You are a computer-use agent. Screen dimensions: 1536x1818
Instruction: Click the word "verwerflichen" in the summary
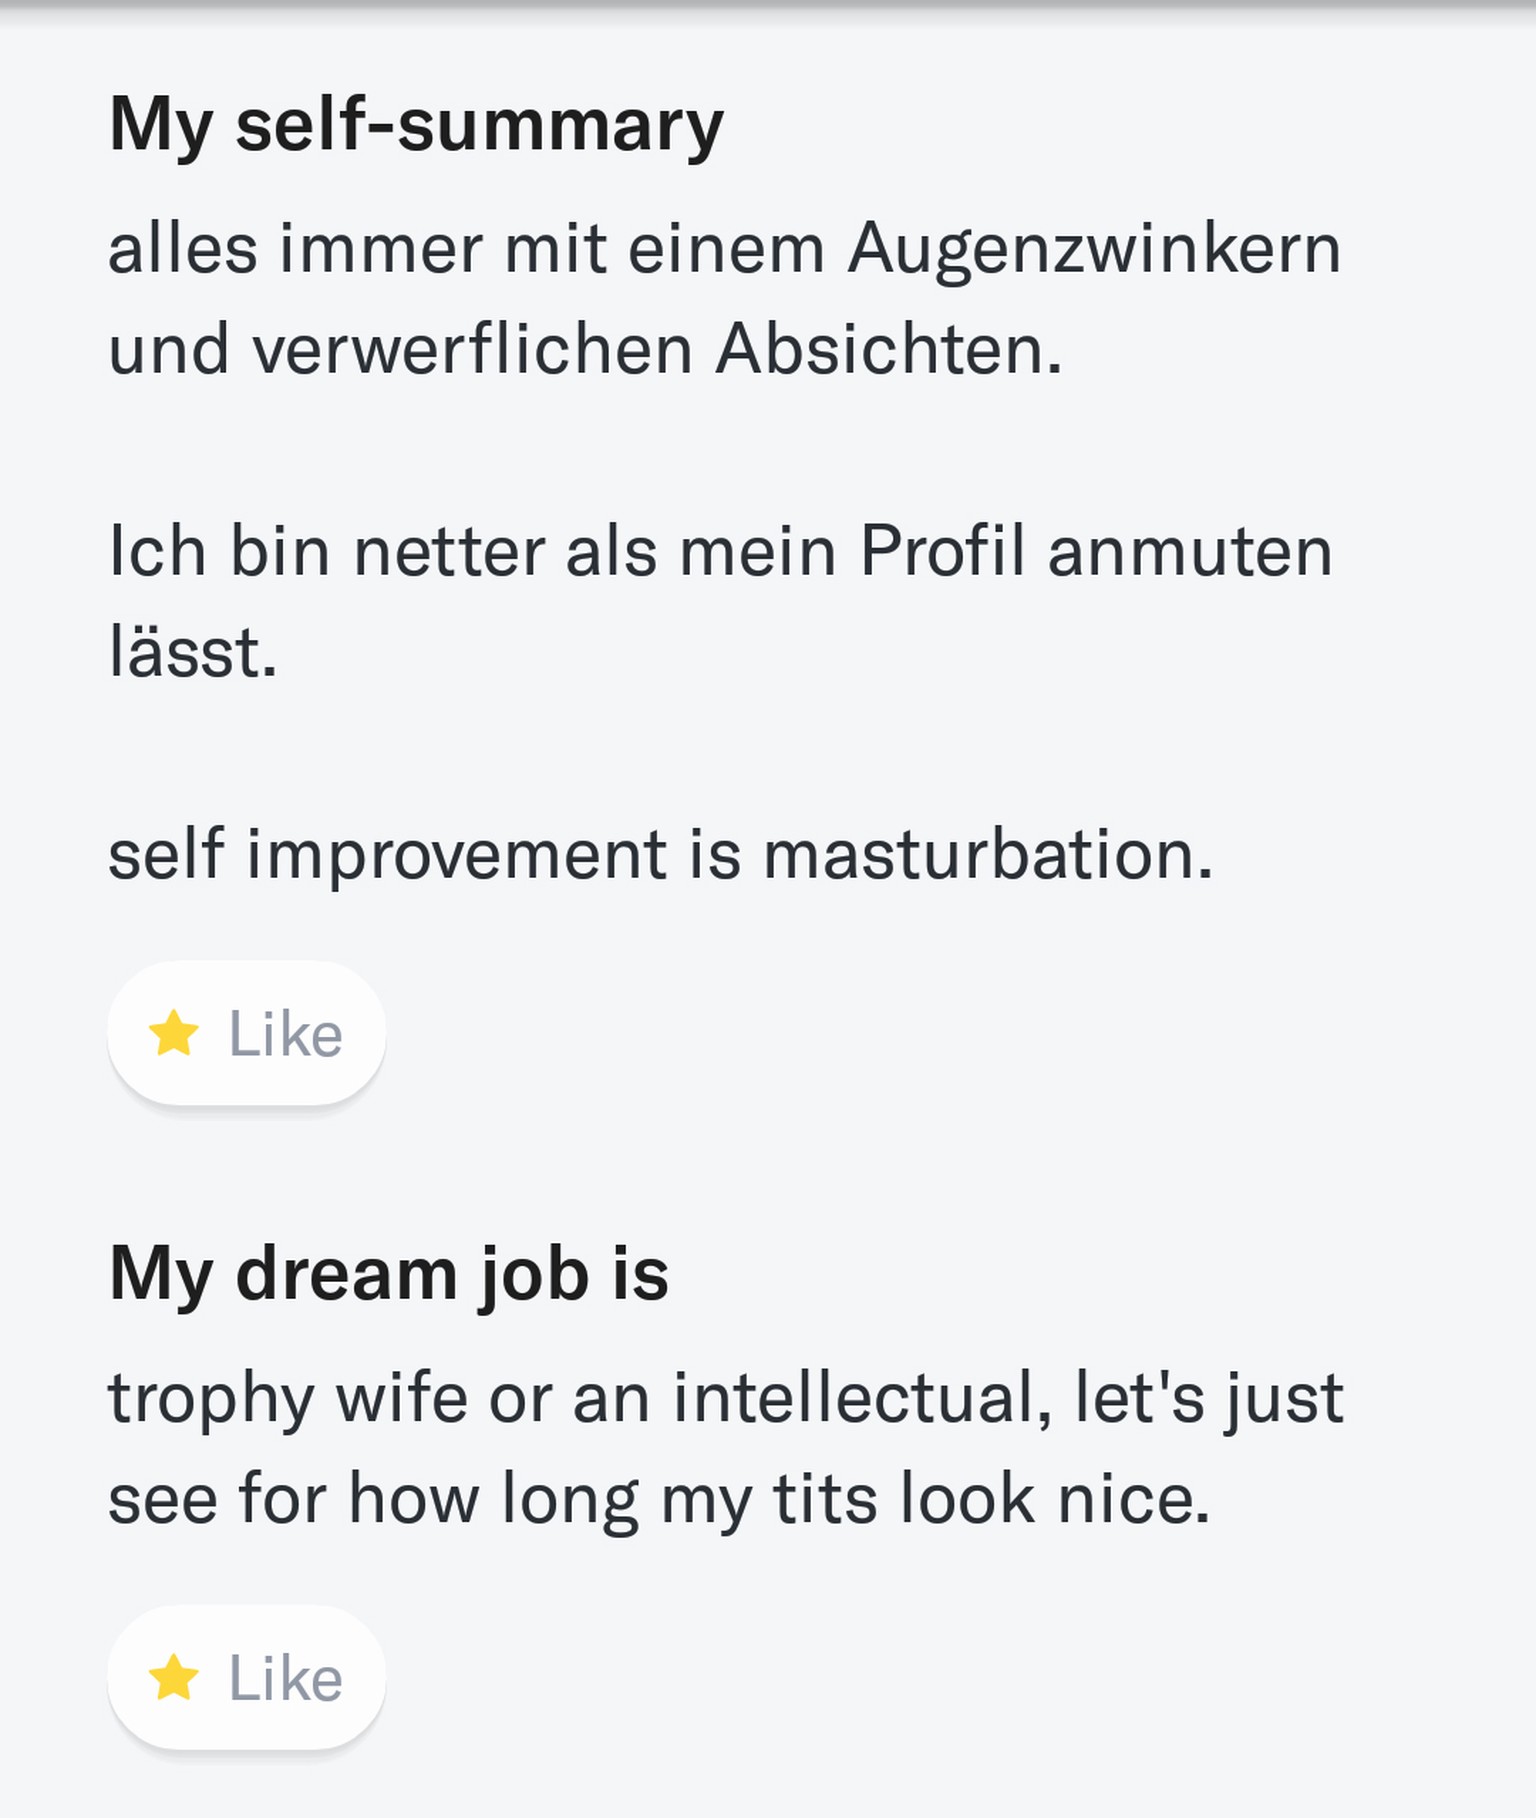tap(472, 351)
